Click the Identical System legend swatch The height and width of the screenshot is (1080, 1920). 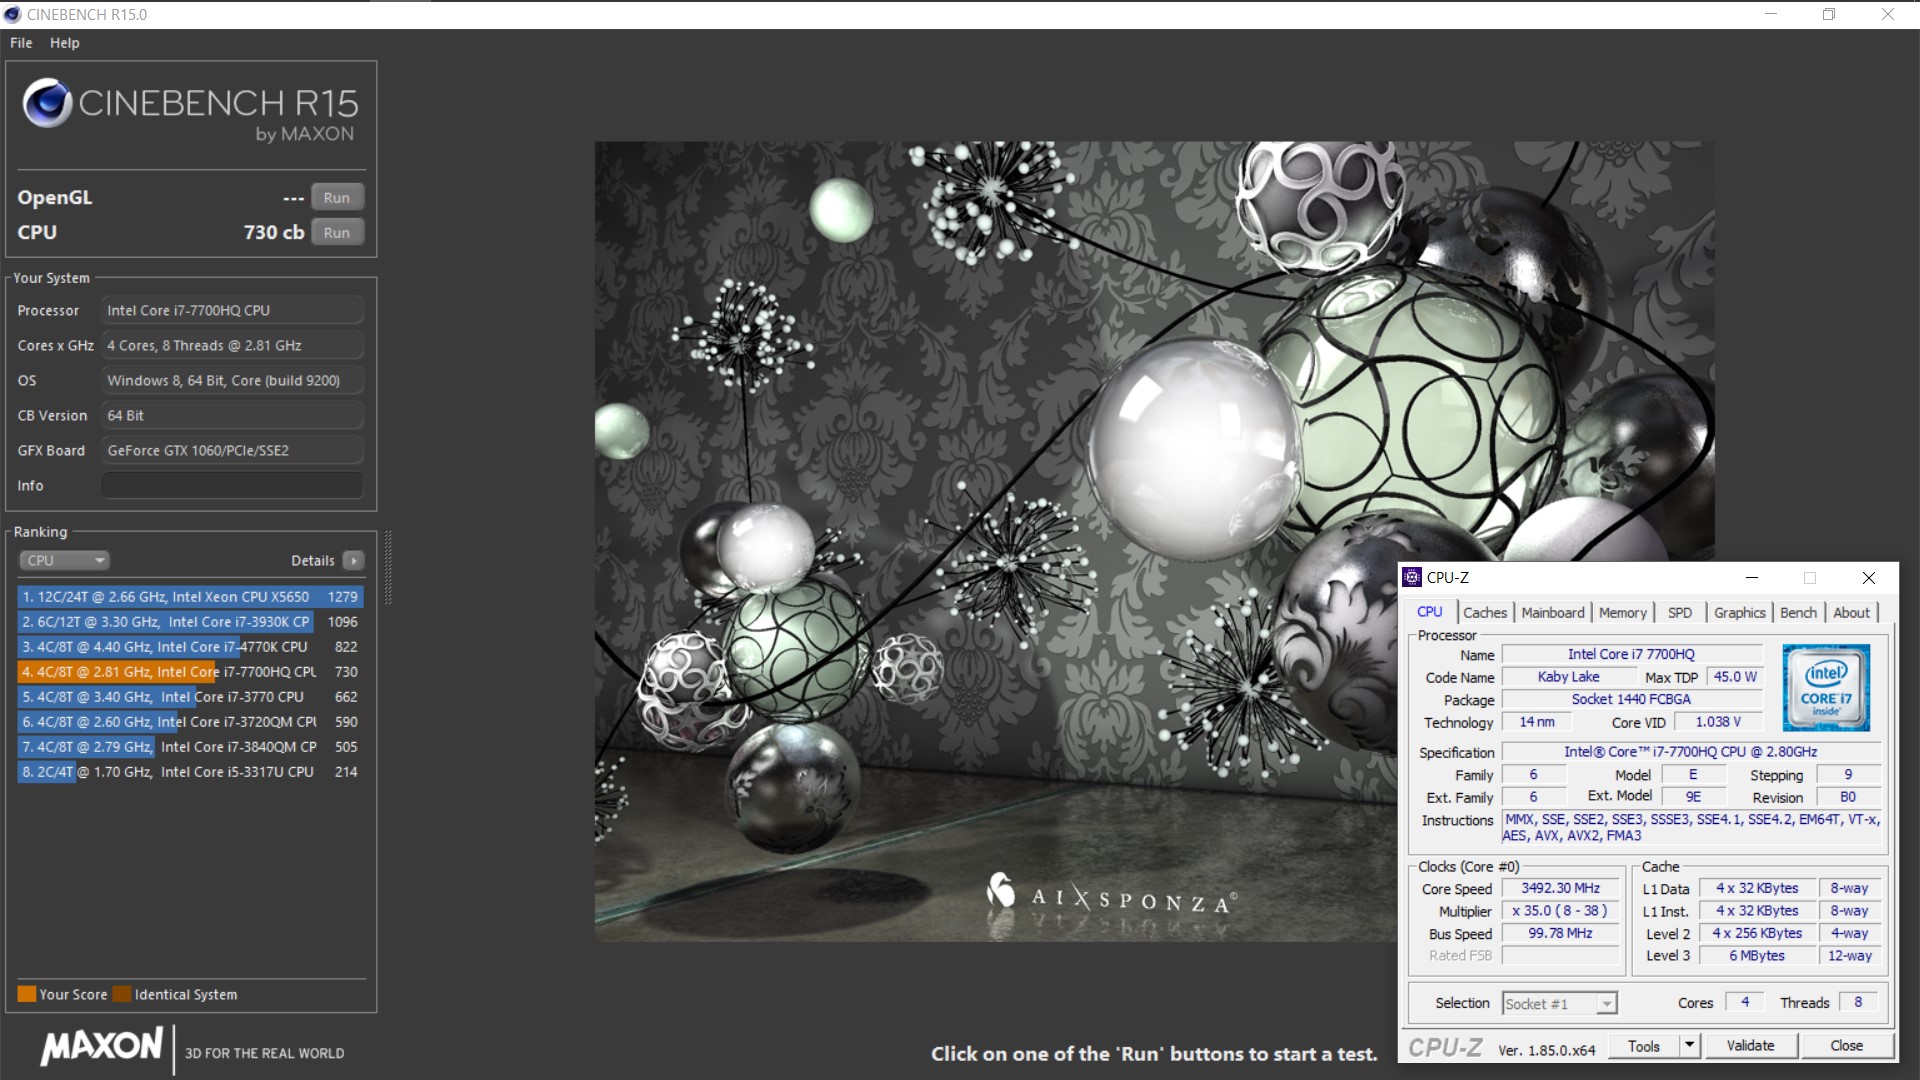coord(122,994)
